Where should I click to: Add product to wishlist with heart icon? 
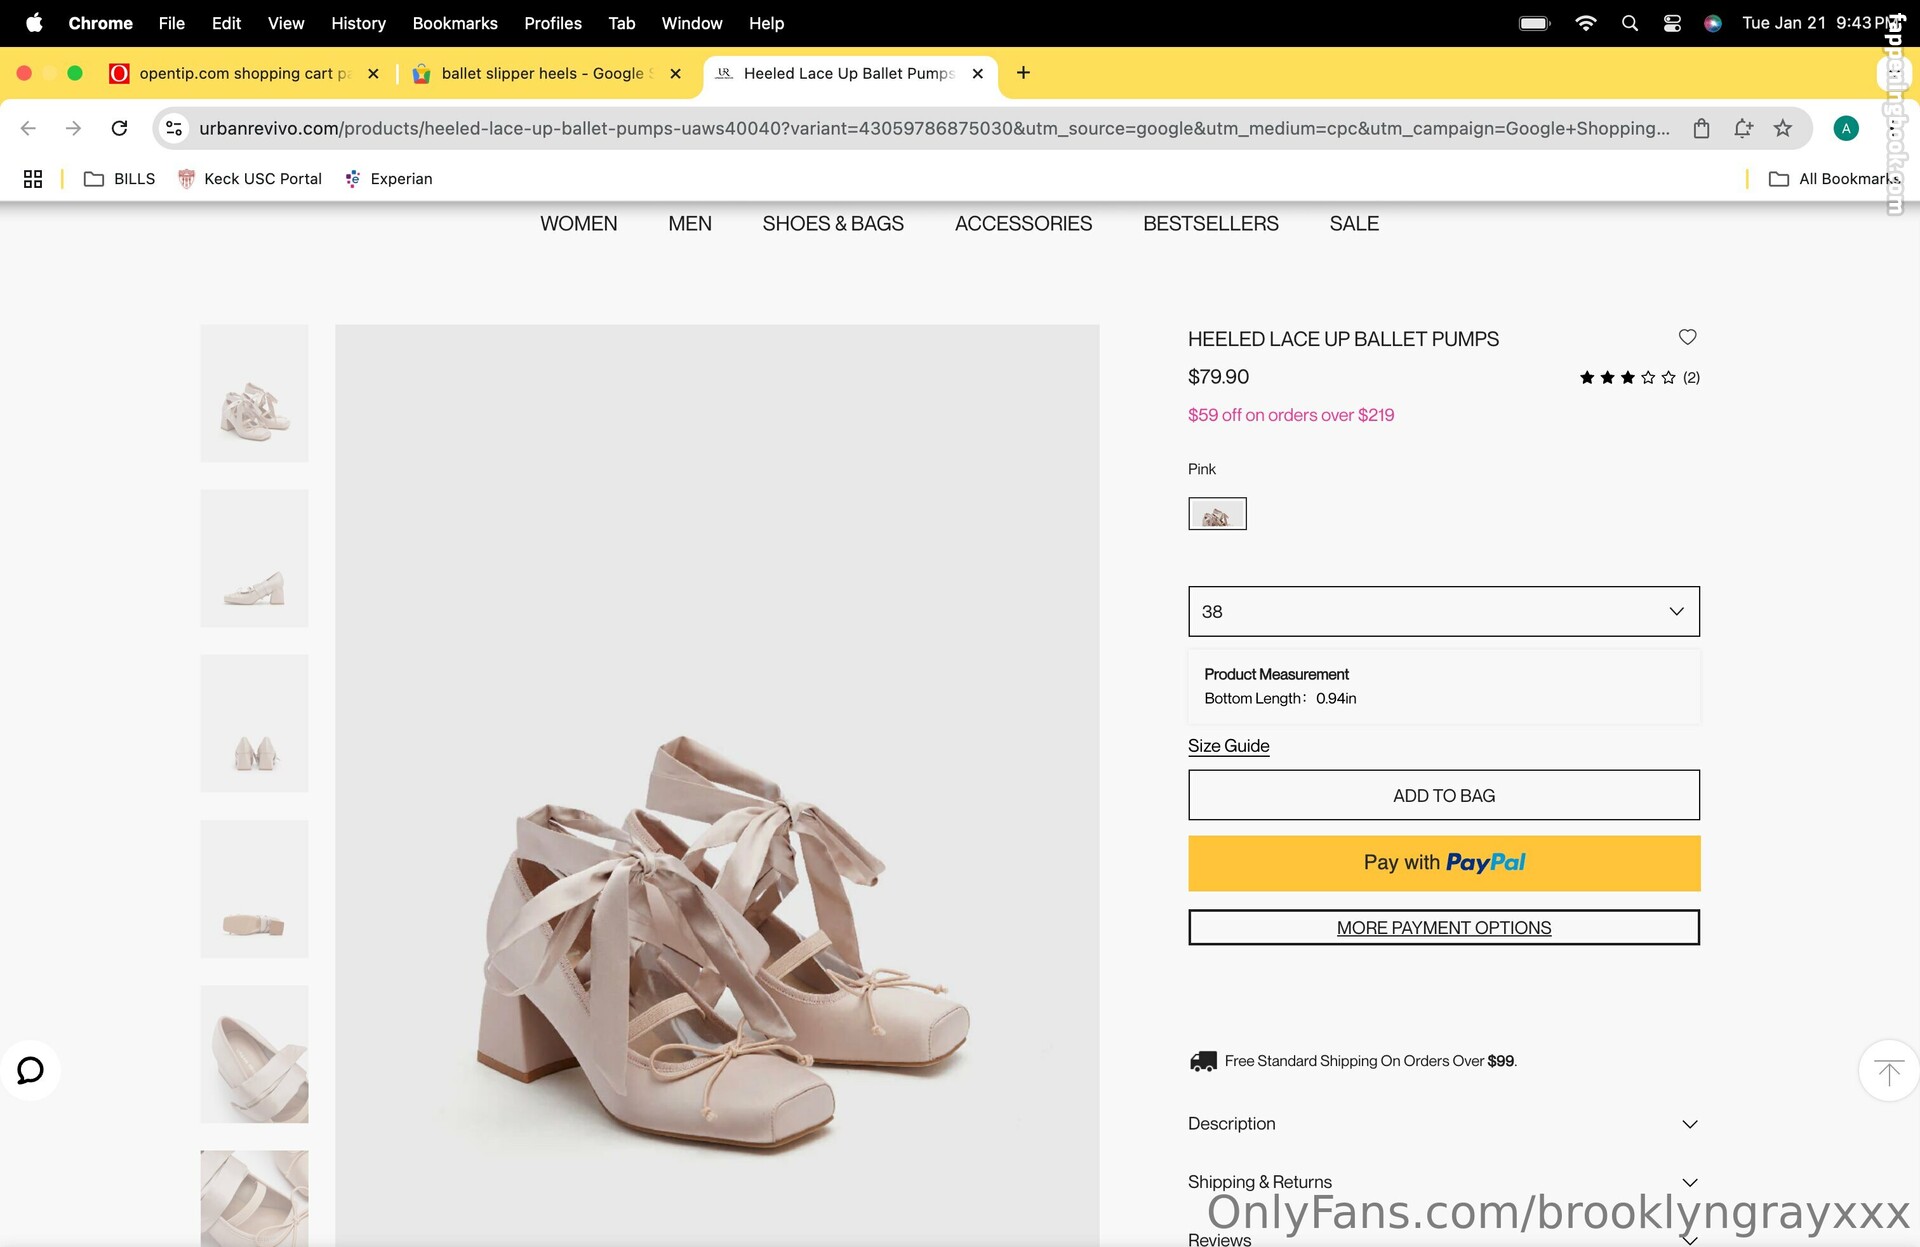coord(1687,337)
